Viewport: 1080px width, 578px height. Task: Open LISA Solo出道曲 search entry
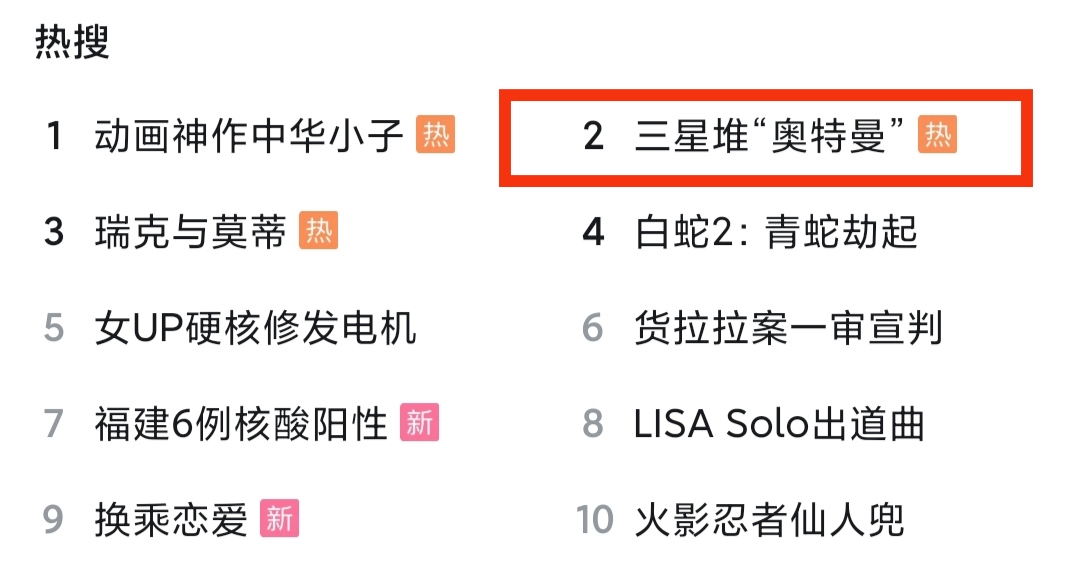pos(779,424)
